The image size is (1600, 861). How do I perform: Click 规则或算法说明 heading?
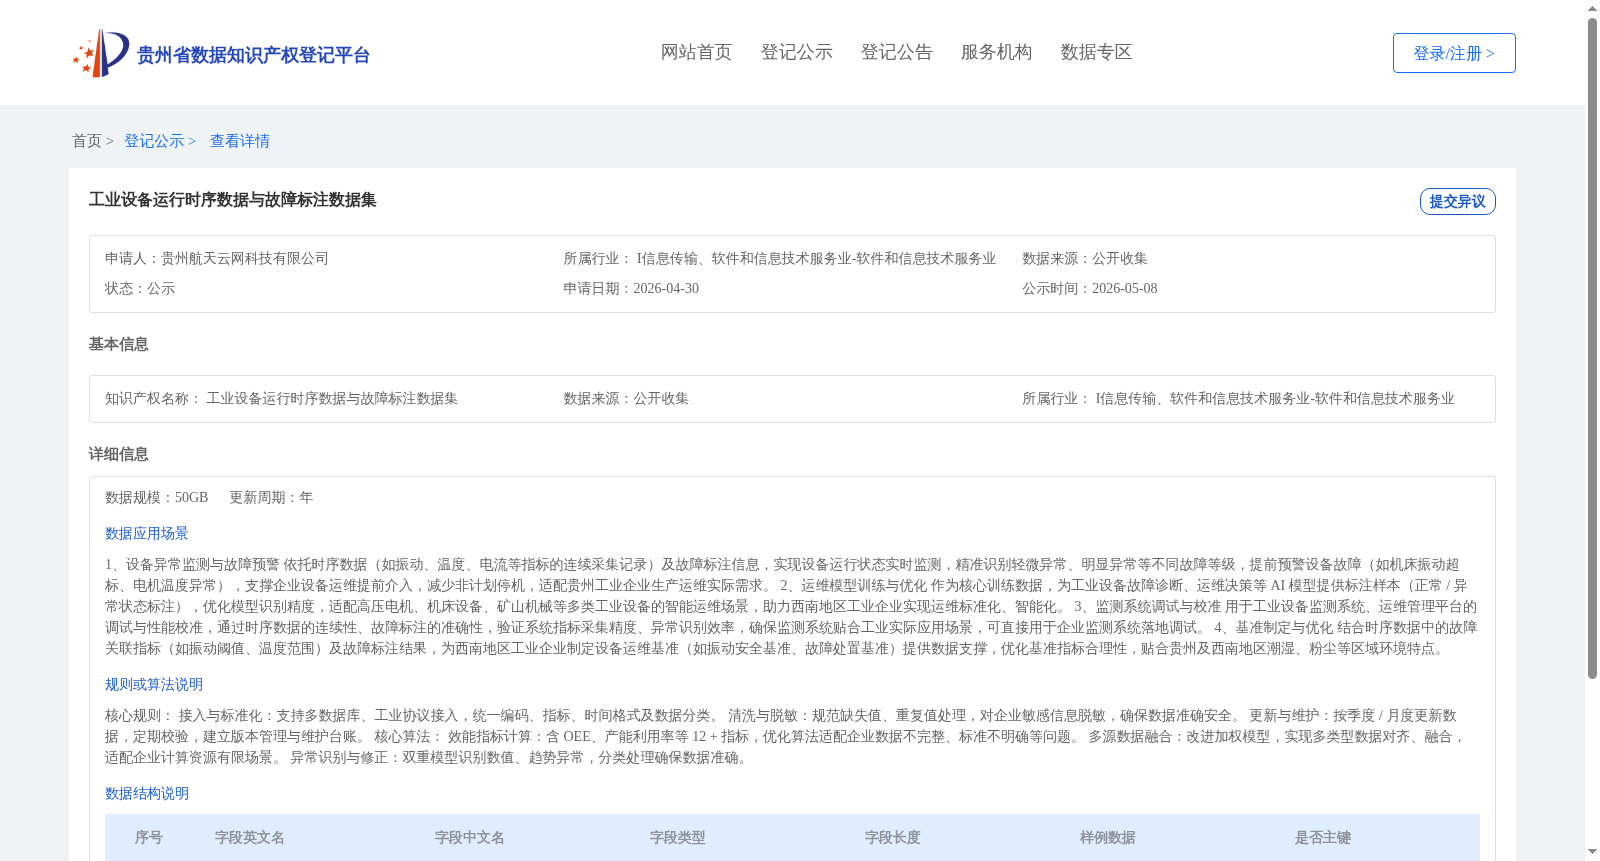tap(154, 684)
